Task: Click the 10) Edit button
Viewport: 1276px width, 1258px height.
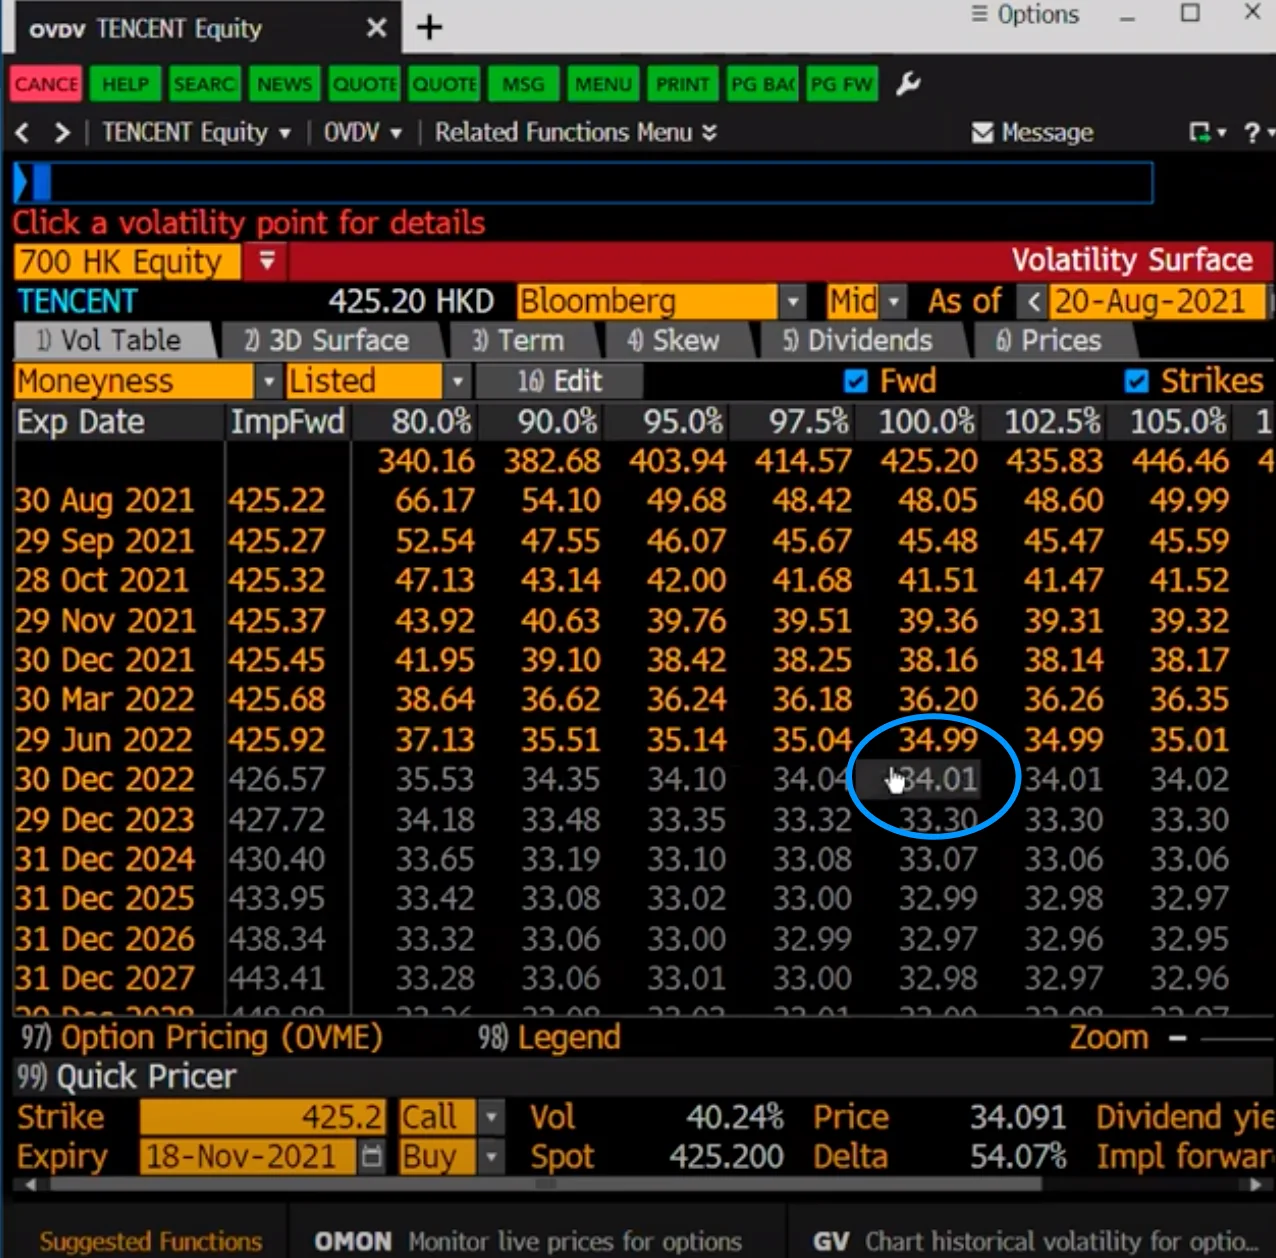Action: click(560, 381)
